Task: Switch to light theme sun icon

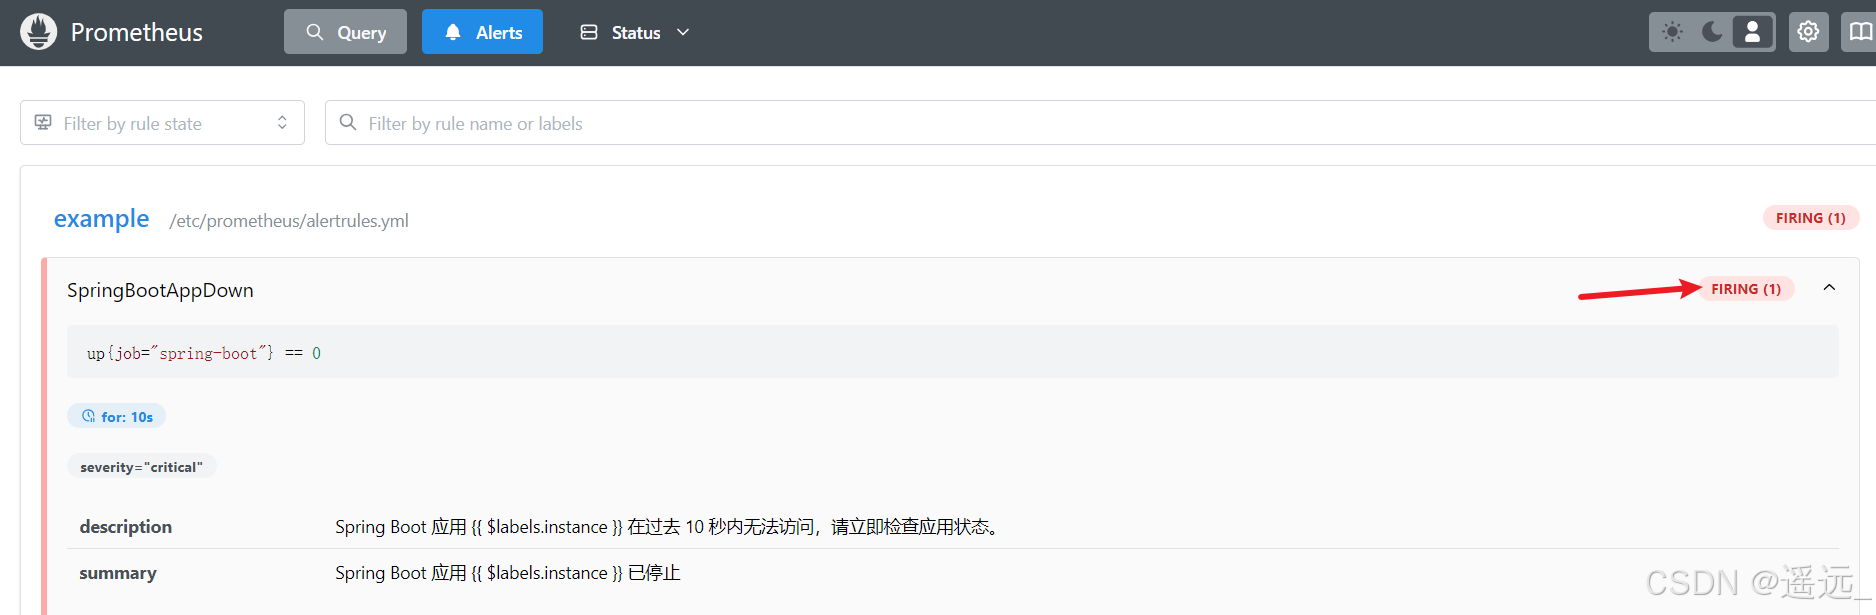Action: 1672,32
